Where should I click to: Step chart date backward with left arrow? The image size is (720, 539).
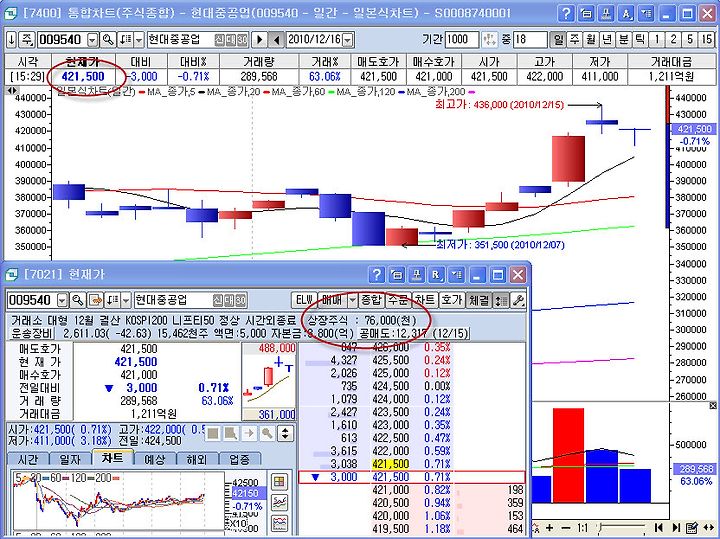[x=276, y=39]
